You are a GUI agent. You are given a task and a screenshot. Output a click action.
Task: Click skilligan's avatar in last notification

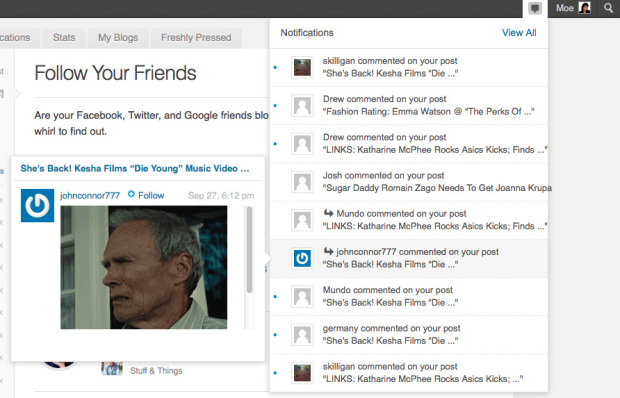pos(302,373)
